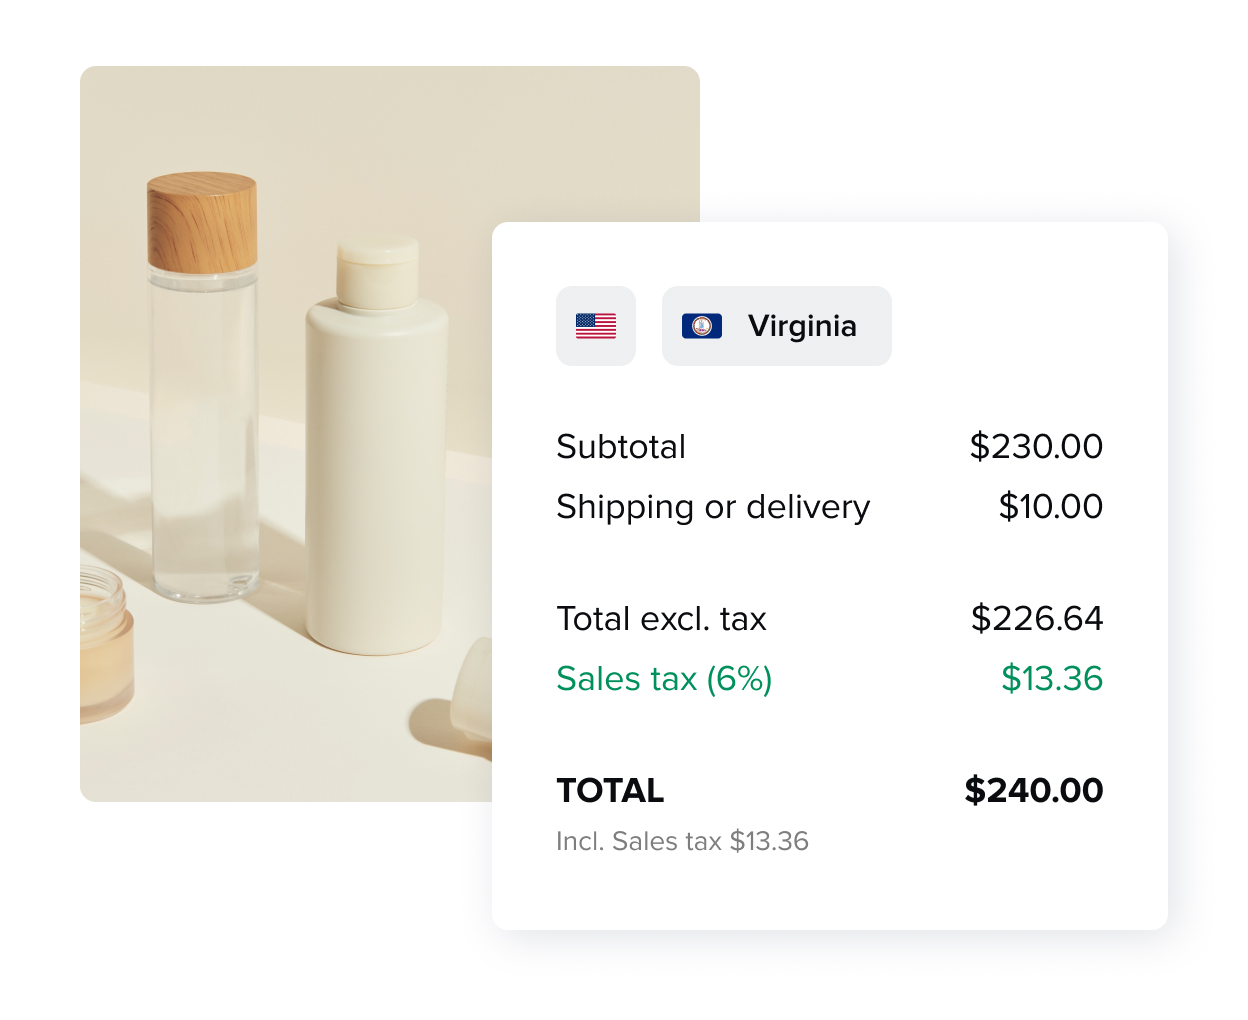Select the $230.00 subtotal amount
The height and width of the screenshot is (1020, 1248).
[1036, 446]
